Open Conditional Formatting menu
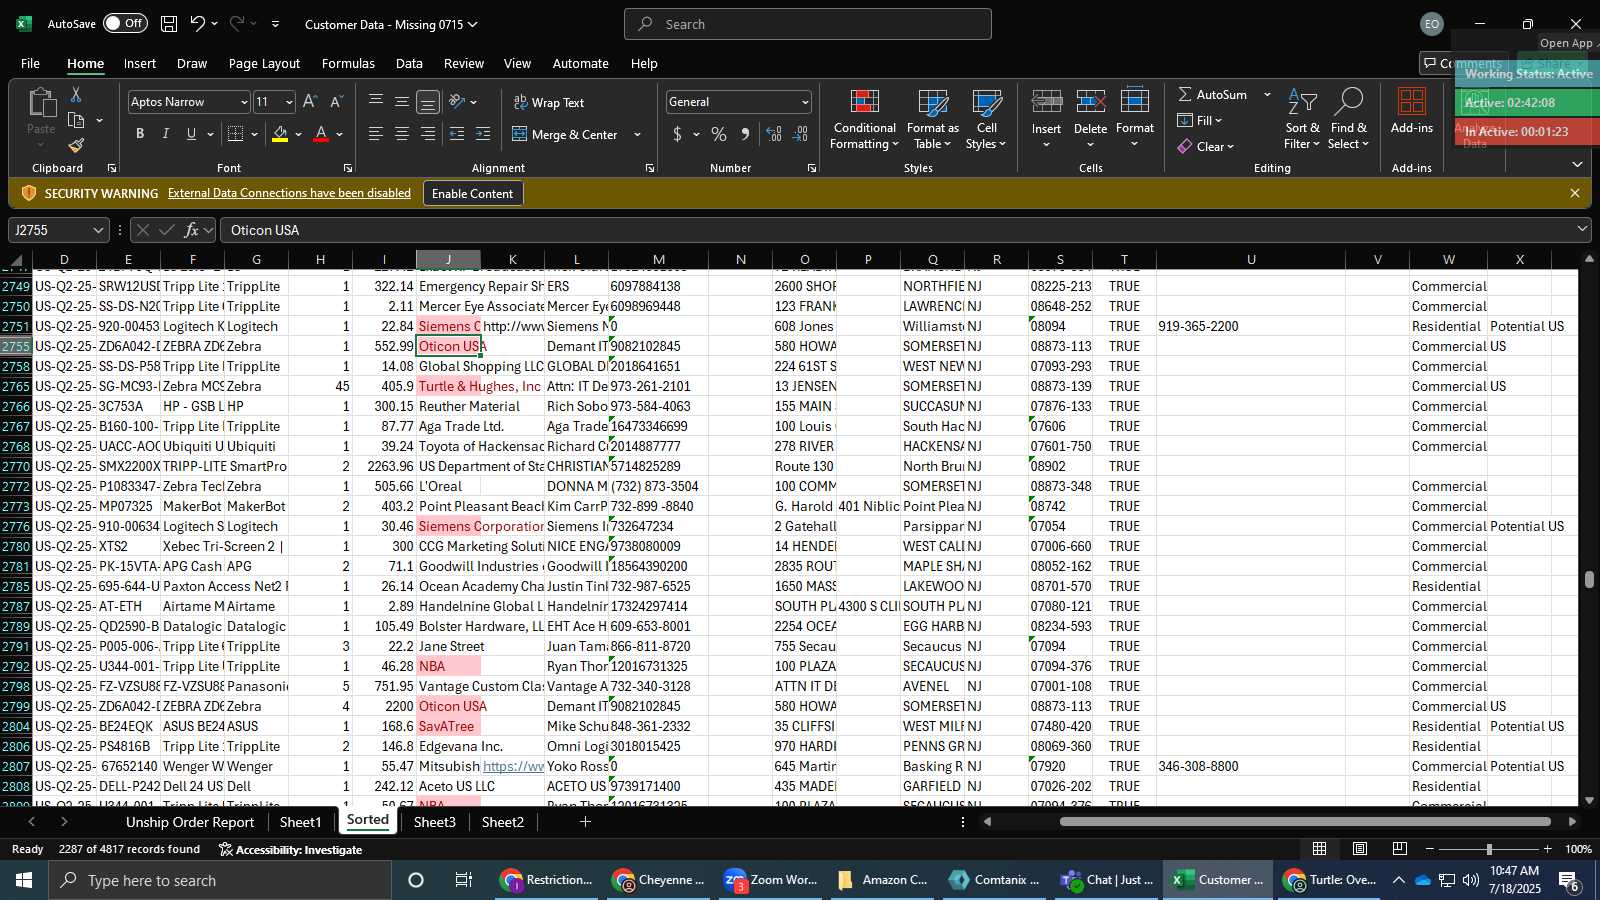 (x=865, y=120)
